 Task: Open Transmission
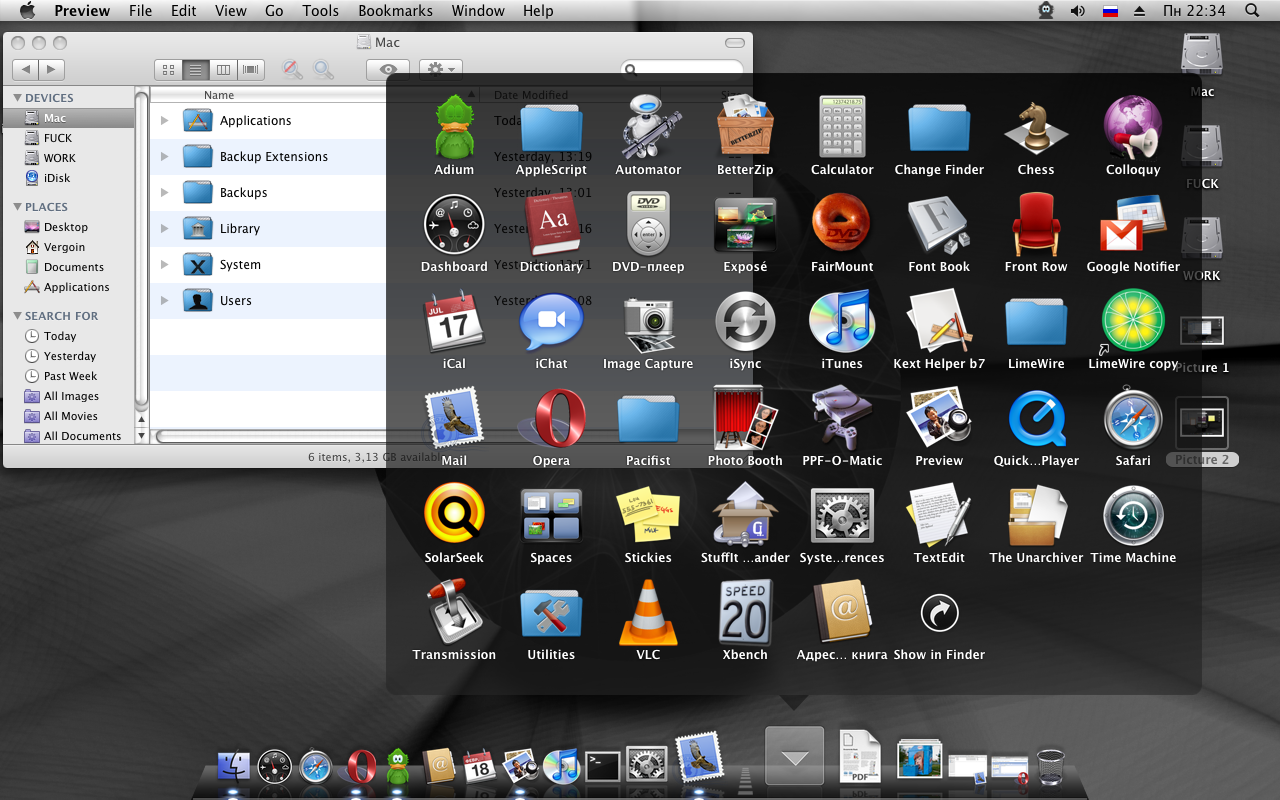point(454,613)
